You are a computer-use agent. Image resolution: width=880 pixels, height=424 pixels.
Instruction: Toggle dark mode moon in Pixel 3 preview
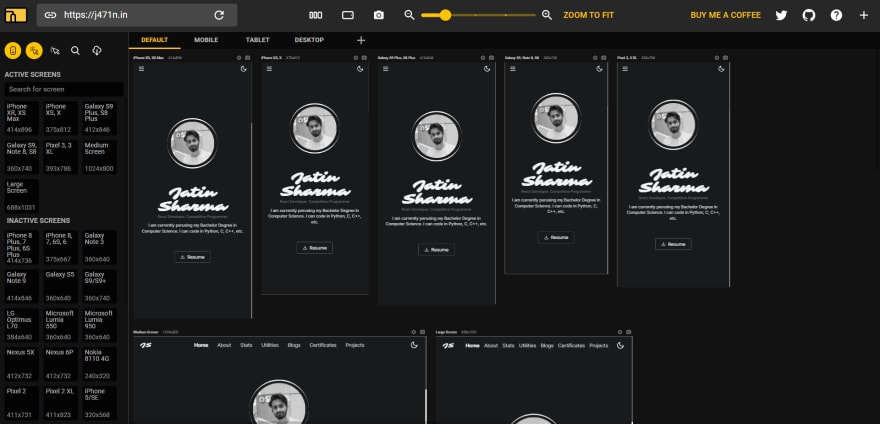pos(721,69)
